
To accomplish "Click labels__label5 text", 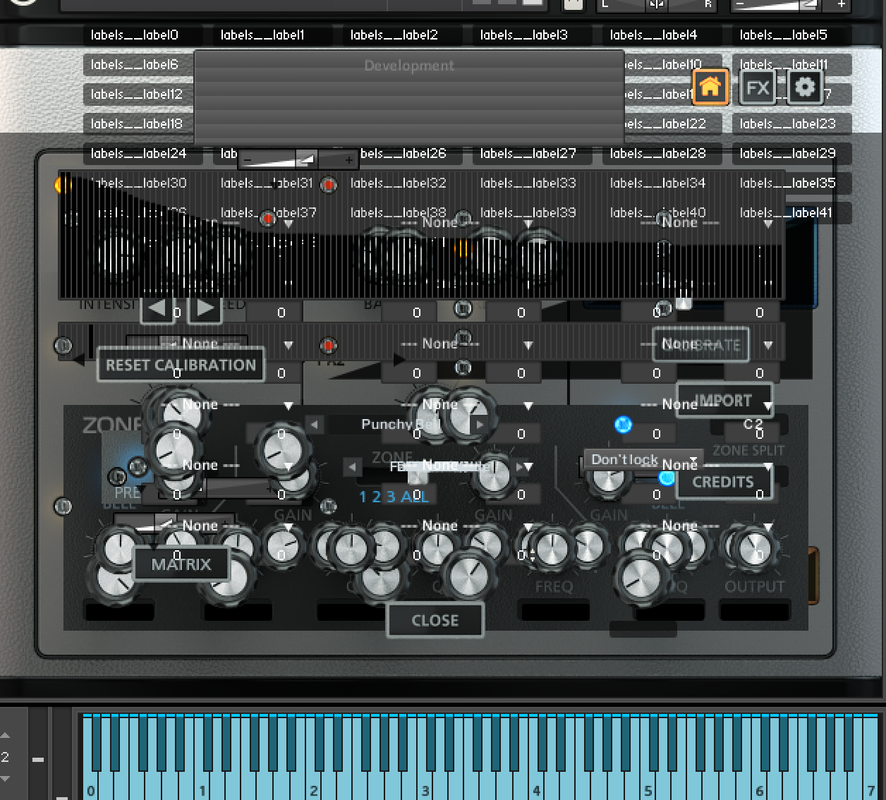I will pos(784,35).
